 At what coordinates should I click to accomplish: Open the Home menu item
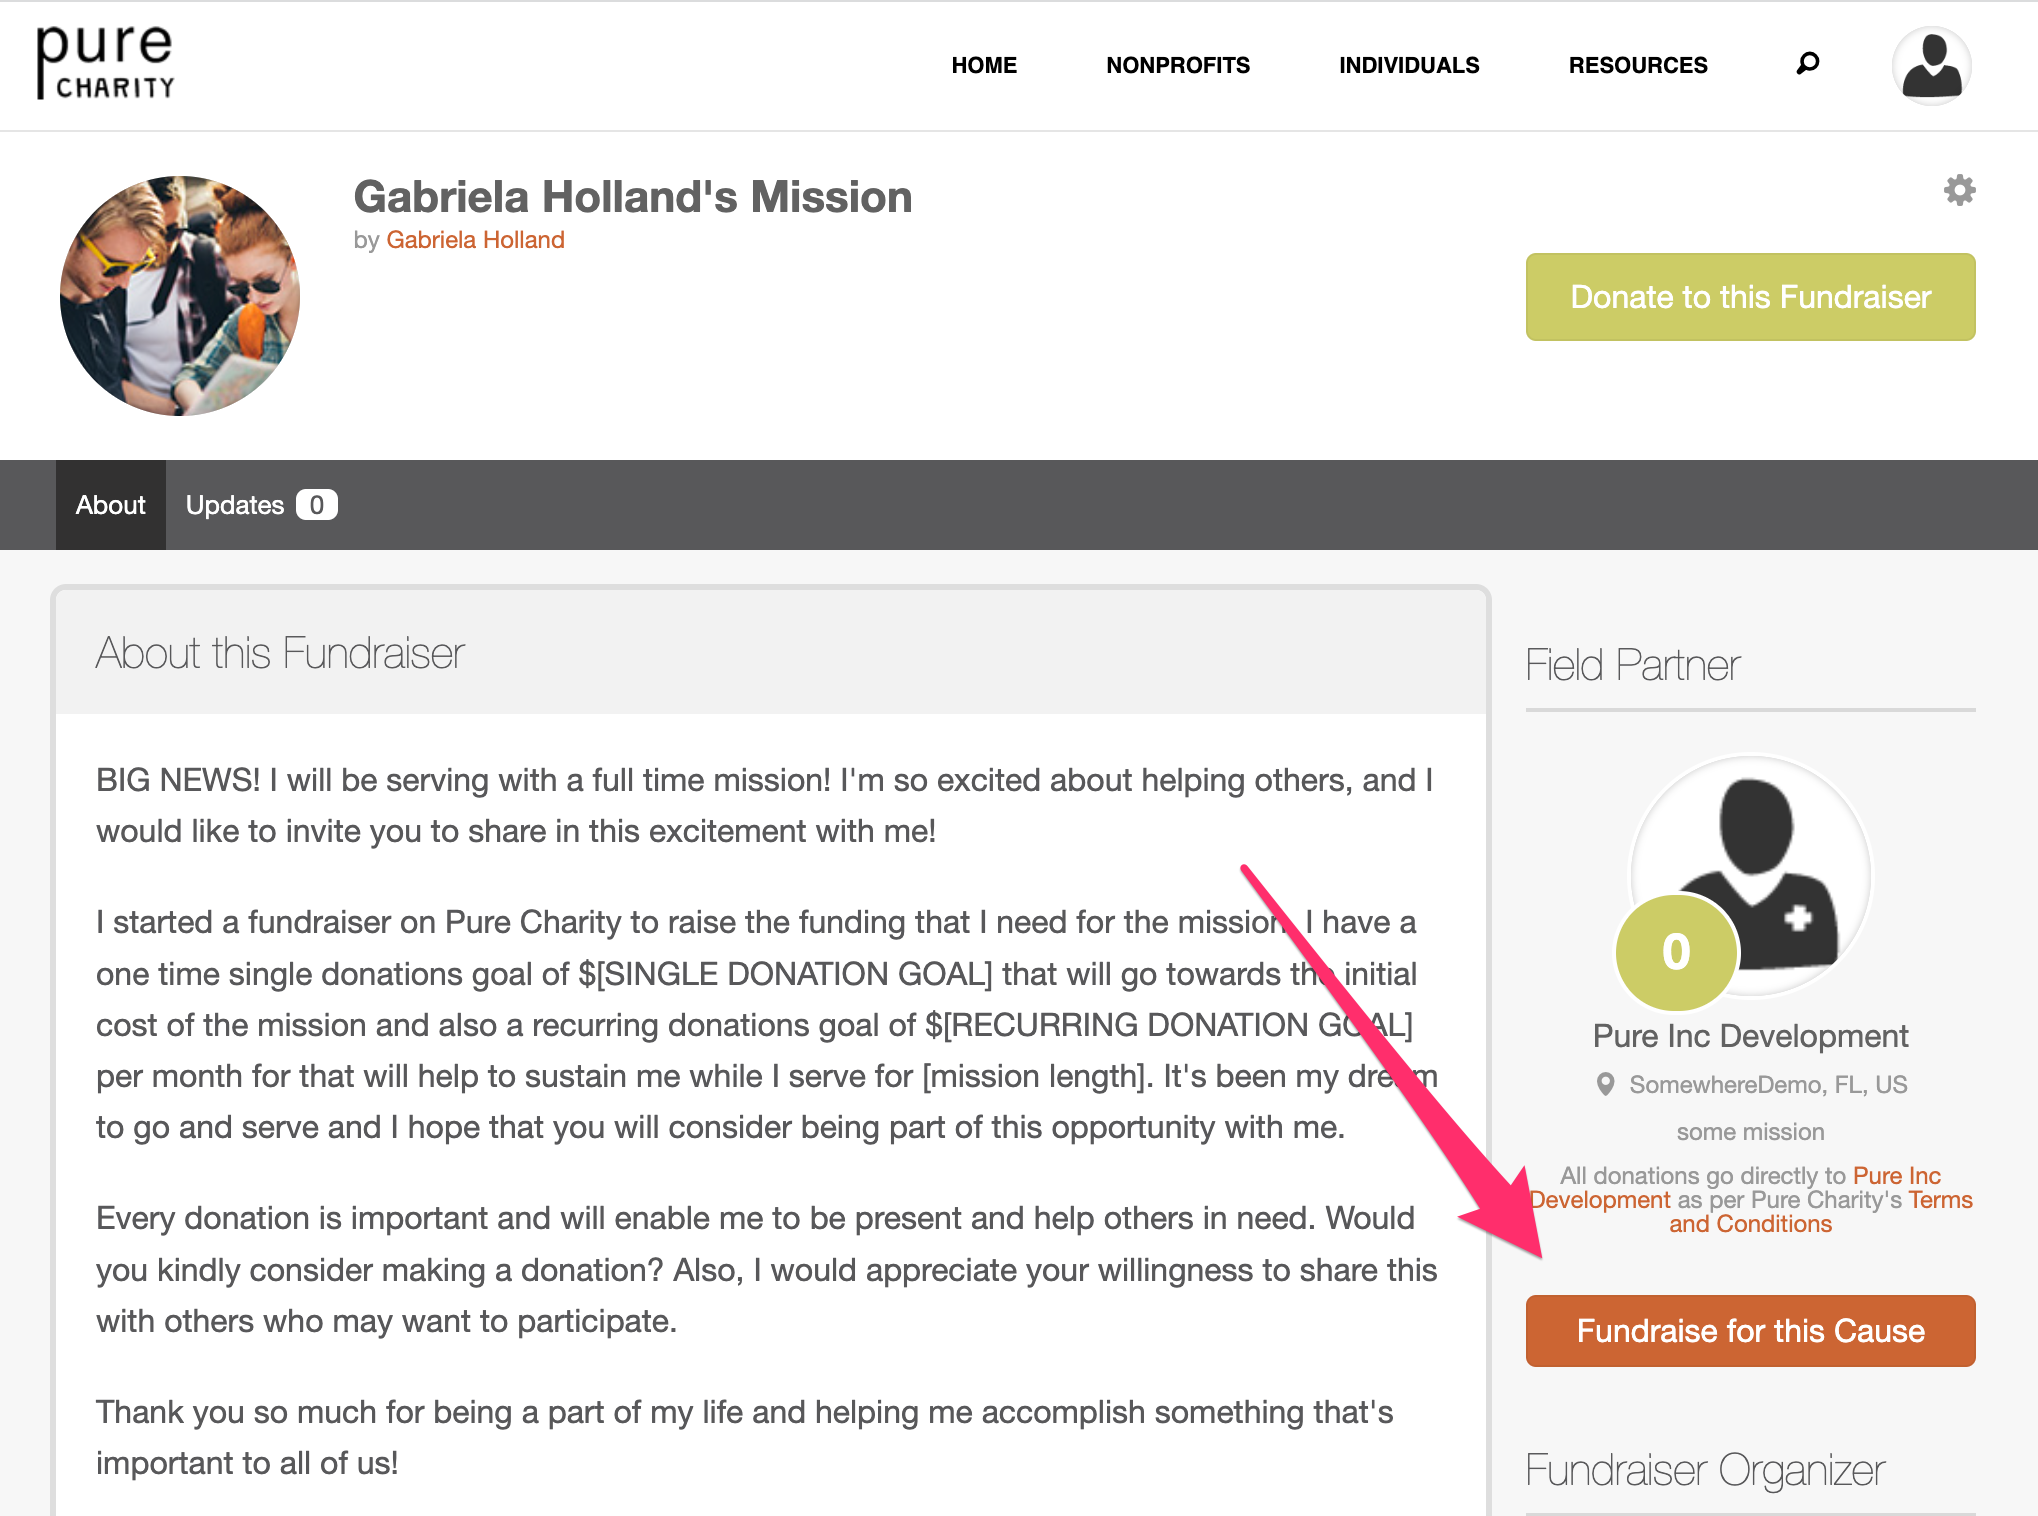984,65
